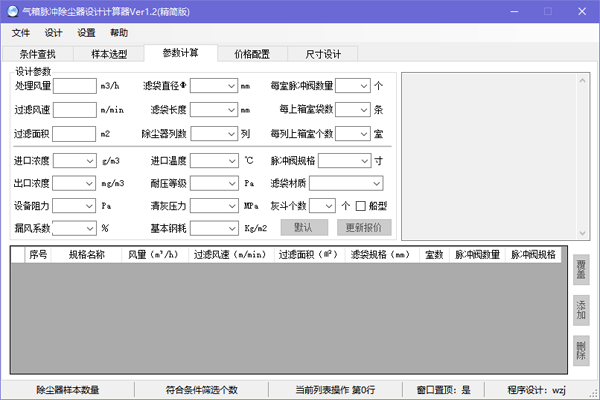Open the 每列上箱室个数 dropdown
Screen dimensions: 600x400
click(353, 134)
